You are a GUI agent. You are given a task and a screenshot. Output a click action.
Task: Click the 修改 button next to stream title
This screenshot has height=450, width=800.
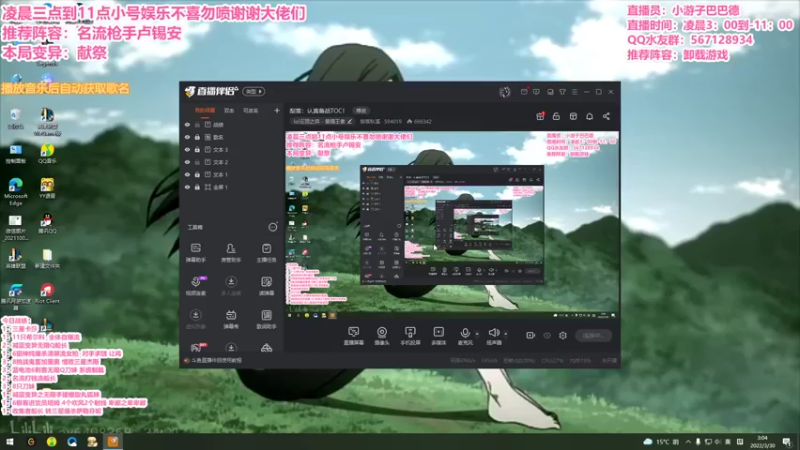click(362, 110)
